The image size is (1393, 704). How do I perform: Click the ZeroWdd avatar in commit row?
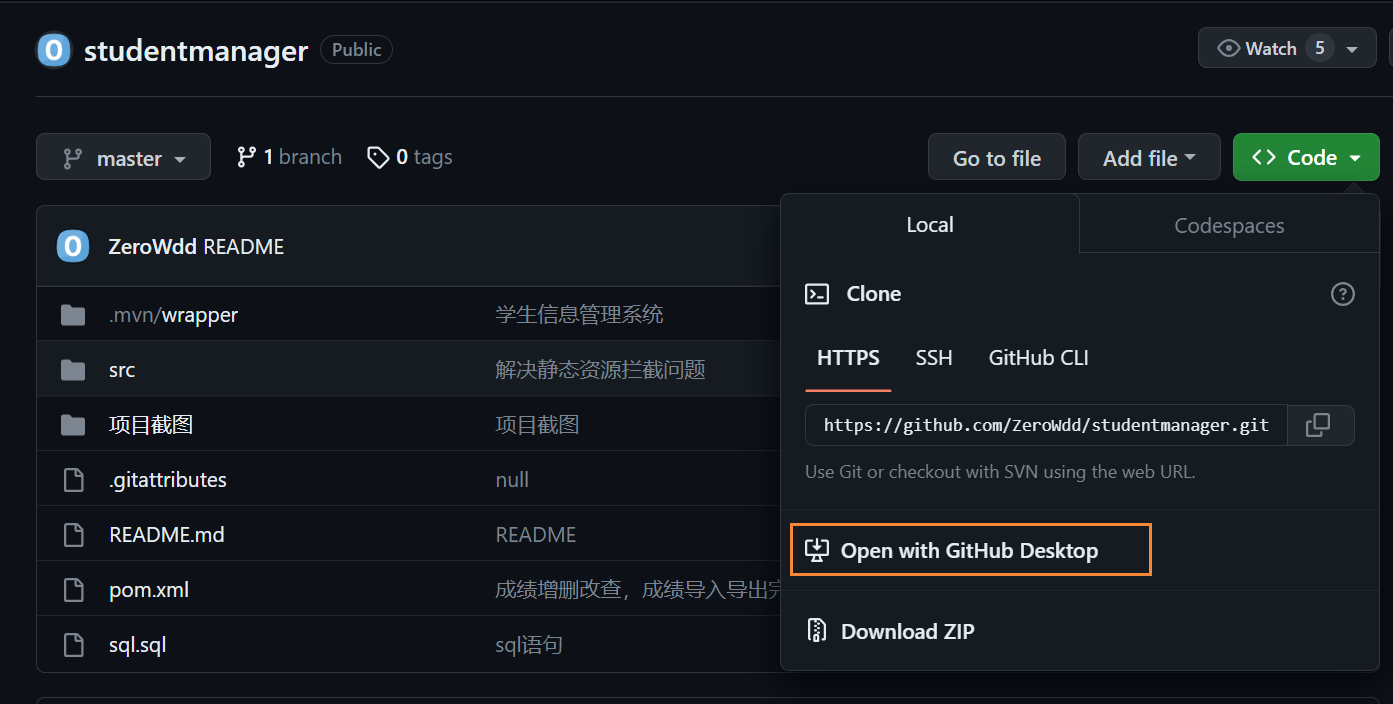[73, 246]
